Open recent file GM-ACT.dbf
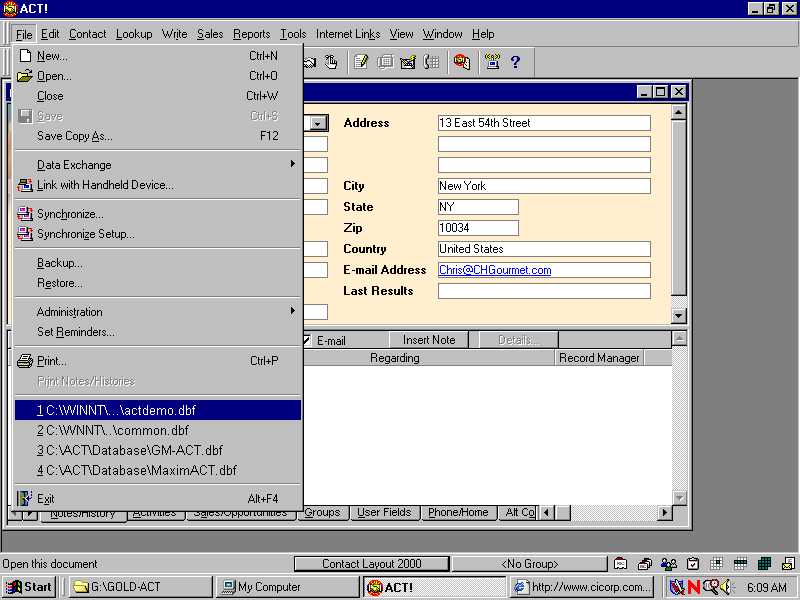Image resolution: width=800 pixels, height=600 pixels. pyautogui.click(x=158, y=451)
